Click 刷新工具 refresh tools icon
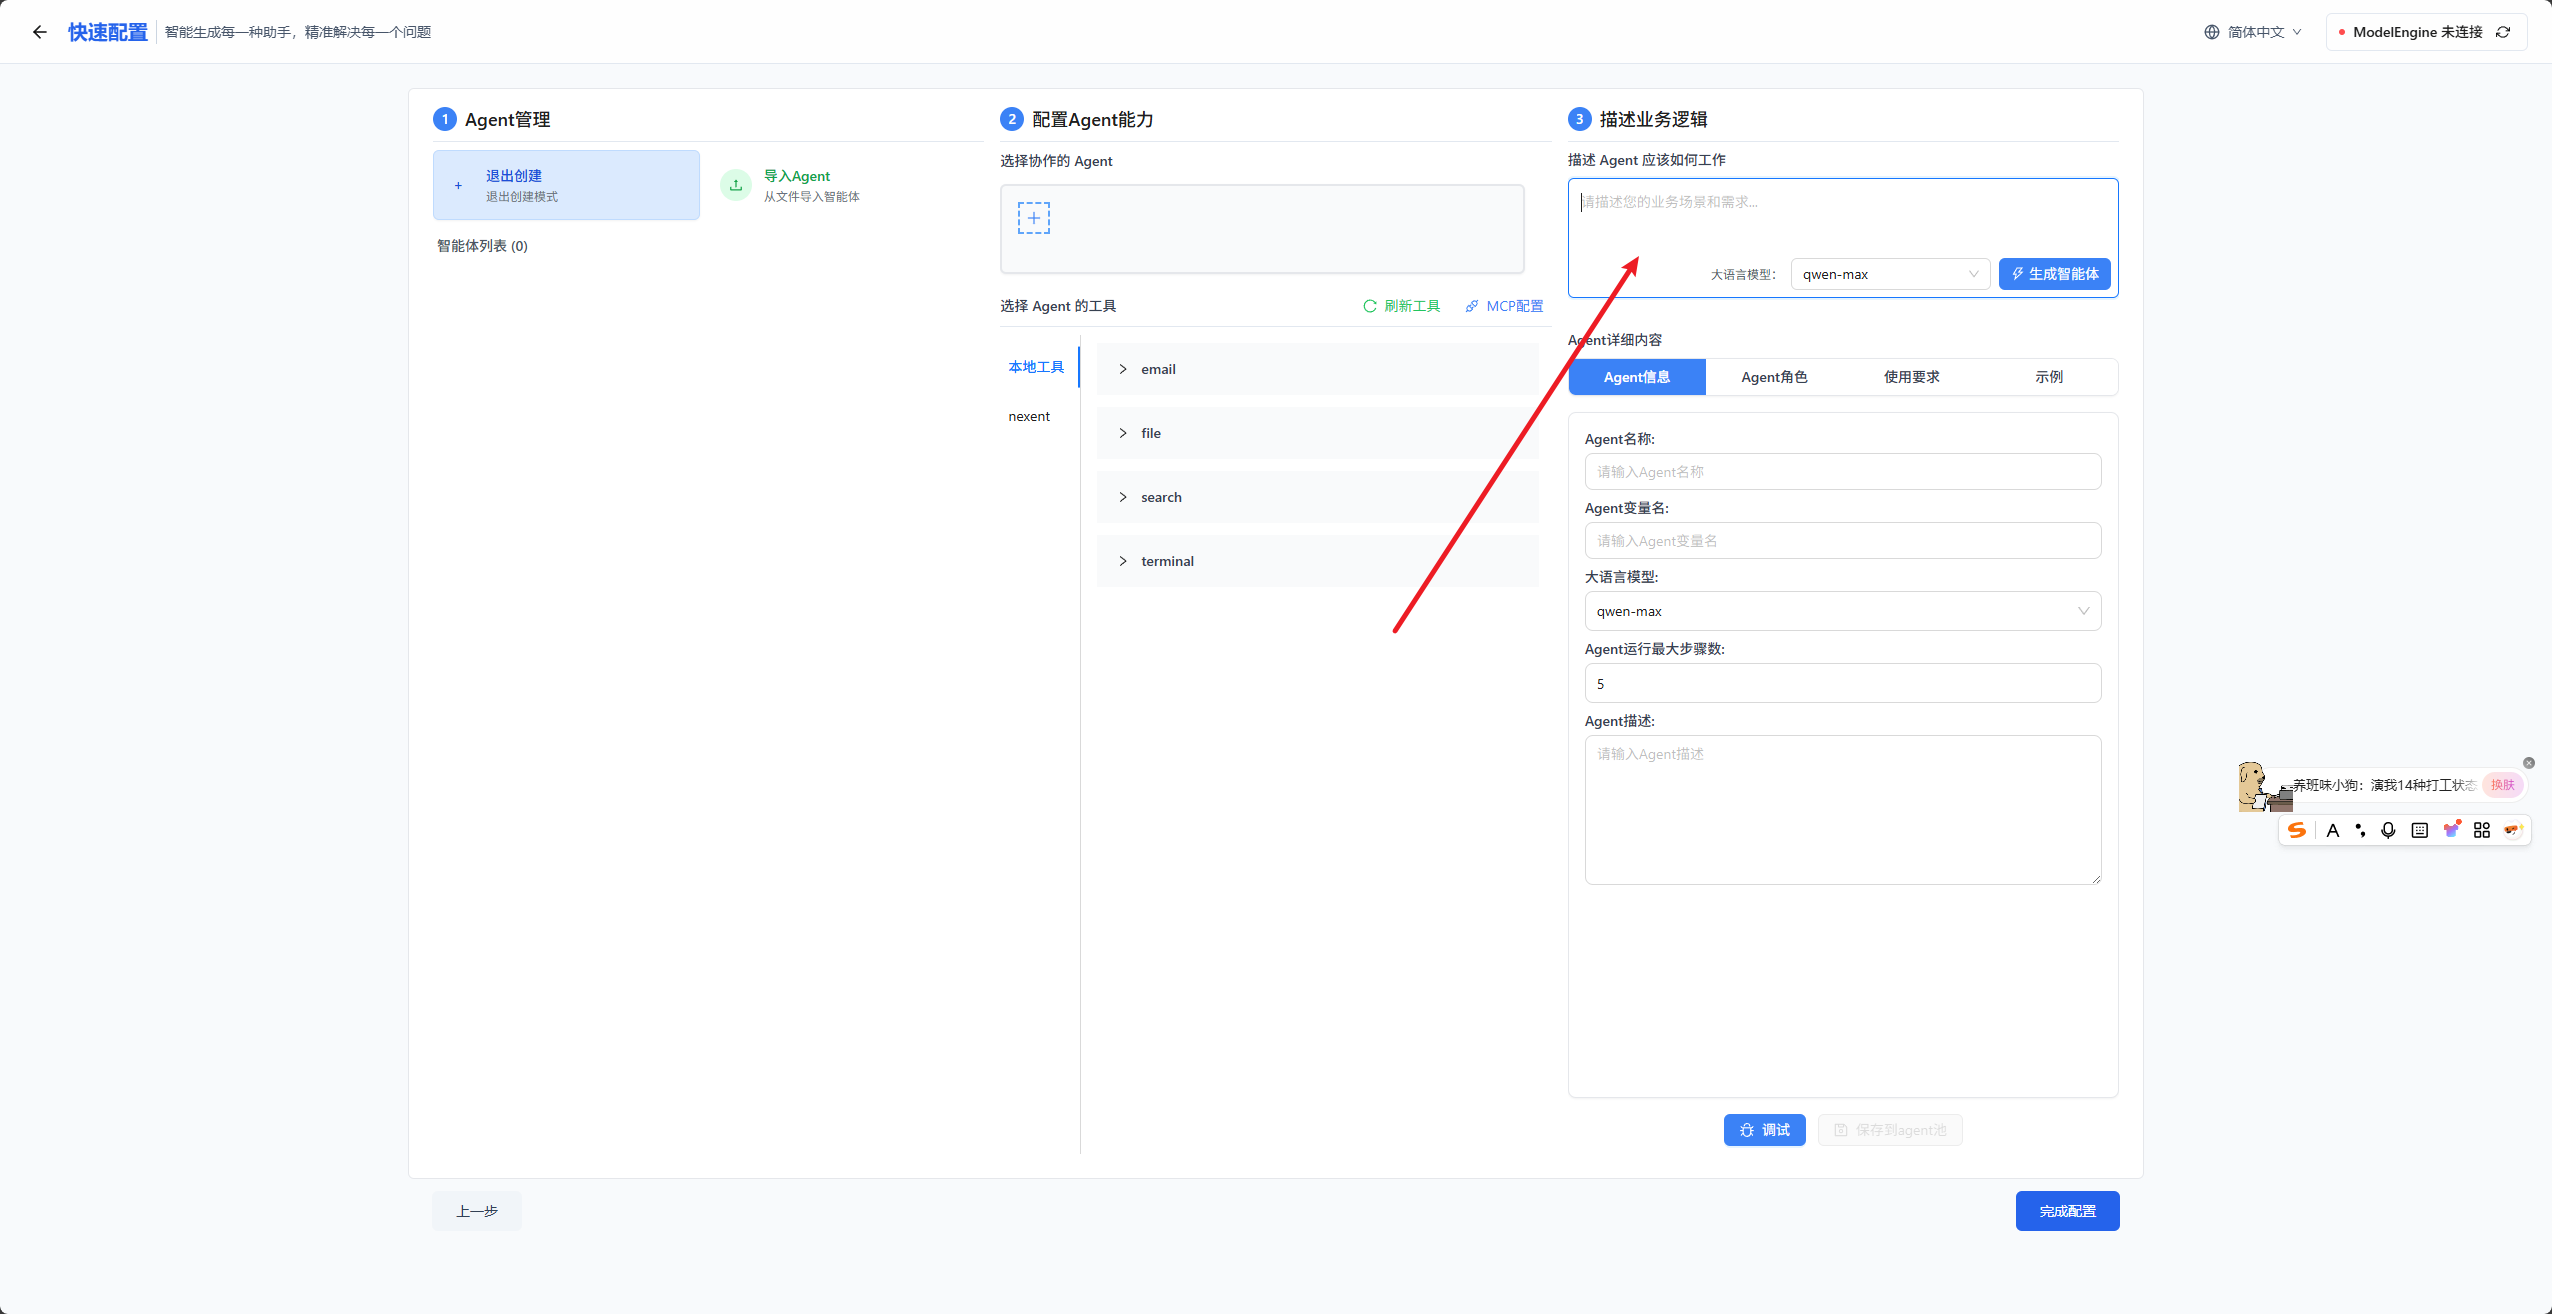 click(x=1370, y=306)
